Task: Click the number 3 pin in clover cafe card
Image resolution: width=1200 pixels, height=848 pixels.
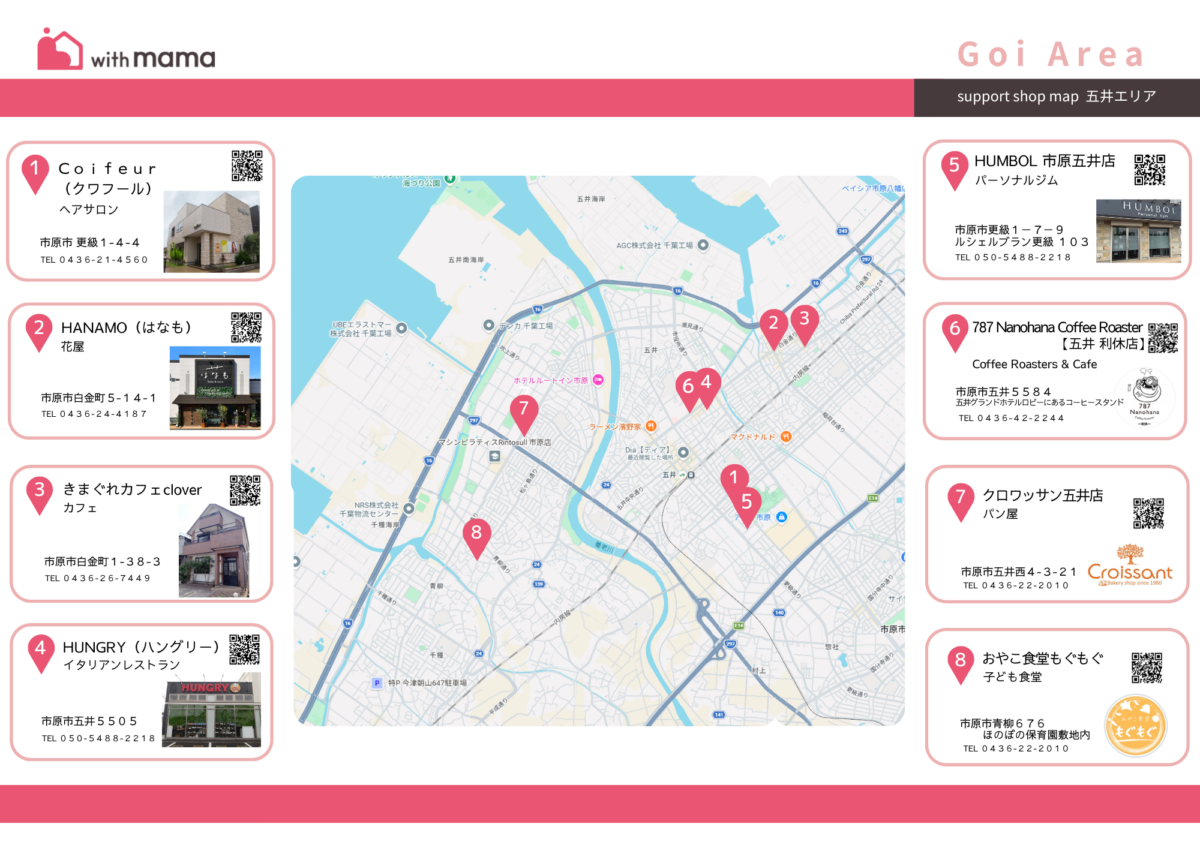Action: click(x=39, y=494)
